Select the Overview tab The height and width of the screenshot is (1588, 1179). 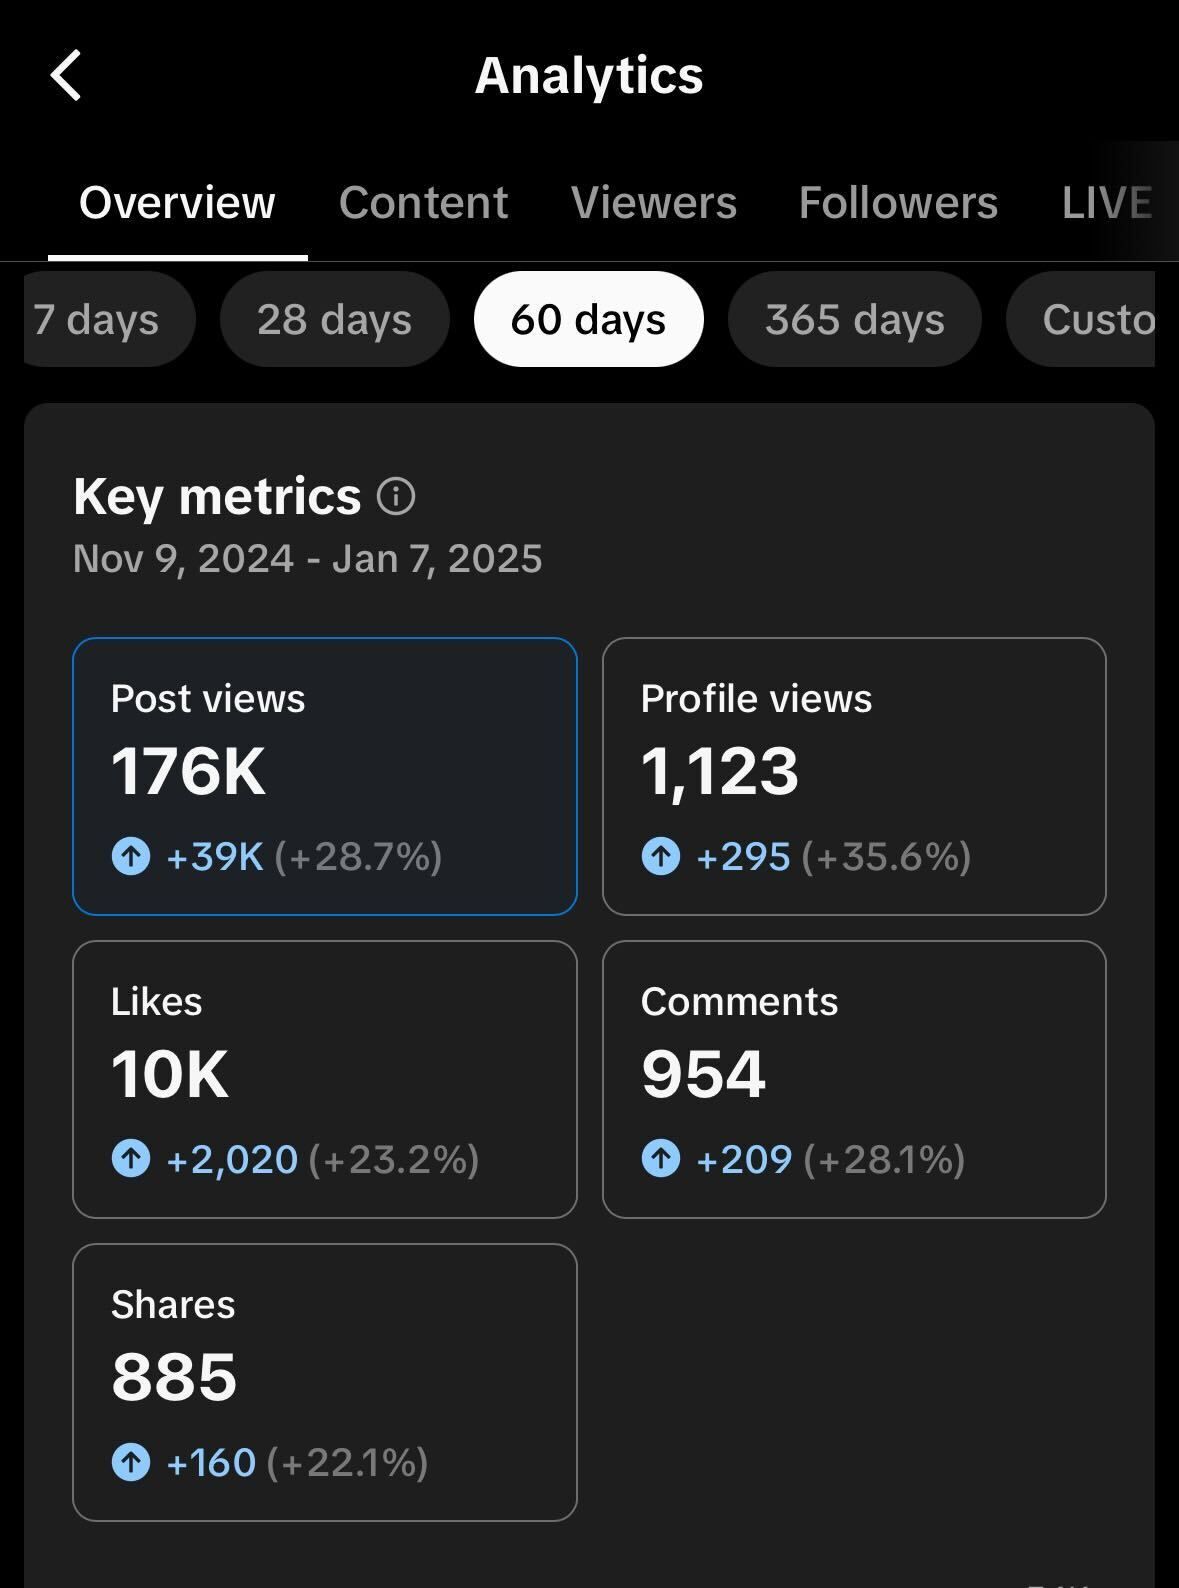[177, 203]
